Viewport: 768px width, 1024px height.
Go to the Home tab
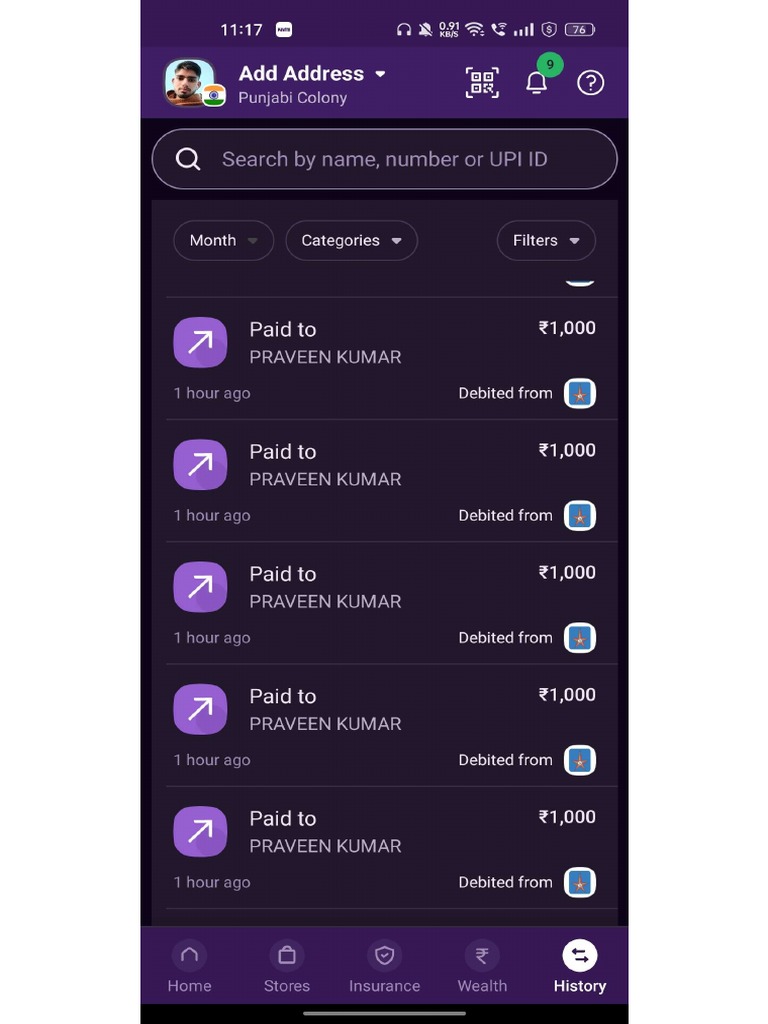click(189, 968)
